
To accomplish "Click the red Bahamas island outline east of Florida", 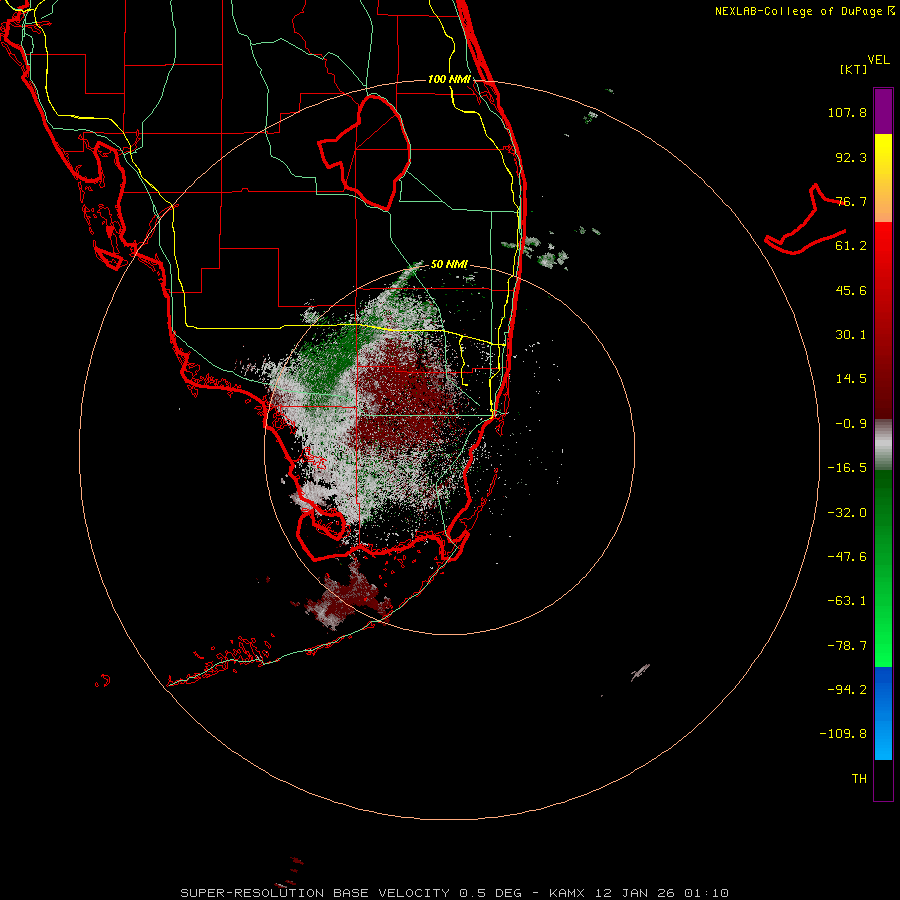I will [806, 220].
